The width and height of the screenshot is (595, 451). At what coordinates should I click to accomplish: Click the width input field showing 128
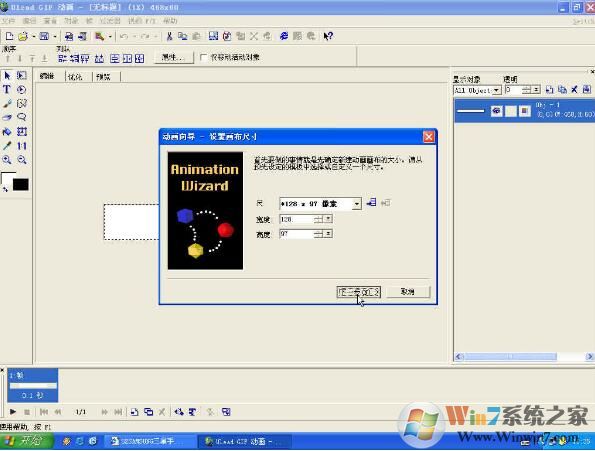tap(298, 219)
